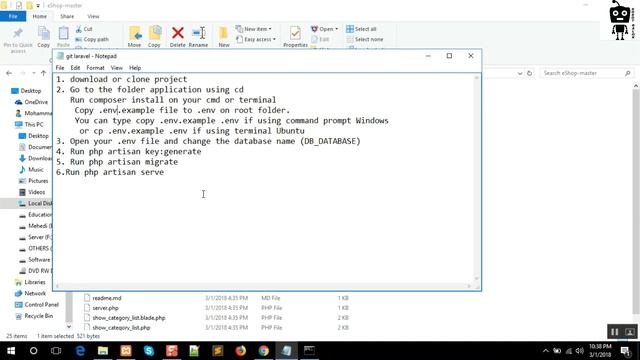Open the Explorer address bar history dropdown
The width and height of the screenshot is (640, 360).
(520, 73)
